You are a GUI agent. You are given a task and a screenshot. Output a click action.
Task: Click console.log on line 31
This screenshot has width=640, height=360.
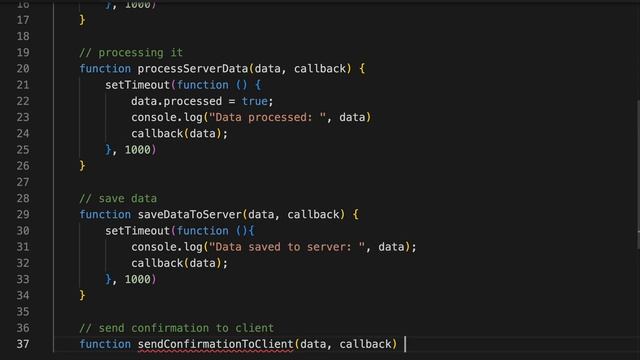(167, 247)
